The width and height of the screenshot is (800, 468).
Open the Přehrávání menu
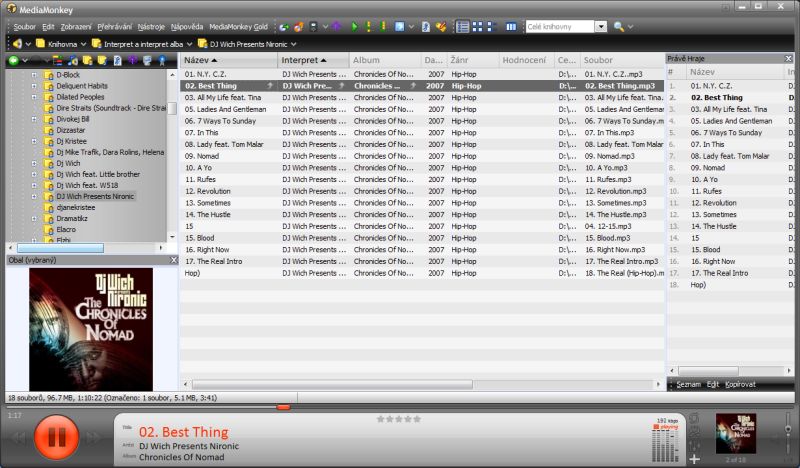[115, 27]
